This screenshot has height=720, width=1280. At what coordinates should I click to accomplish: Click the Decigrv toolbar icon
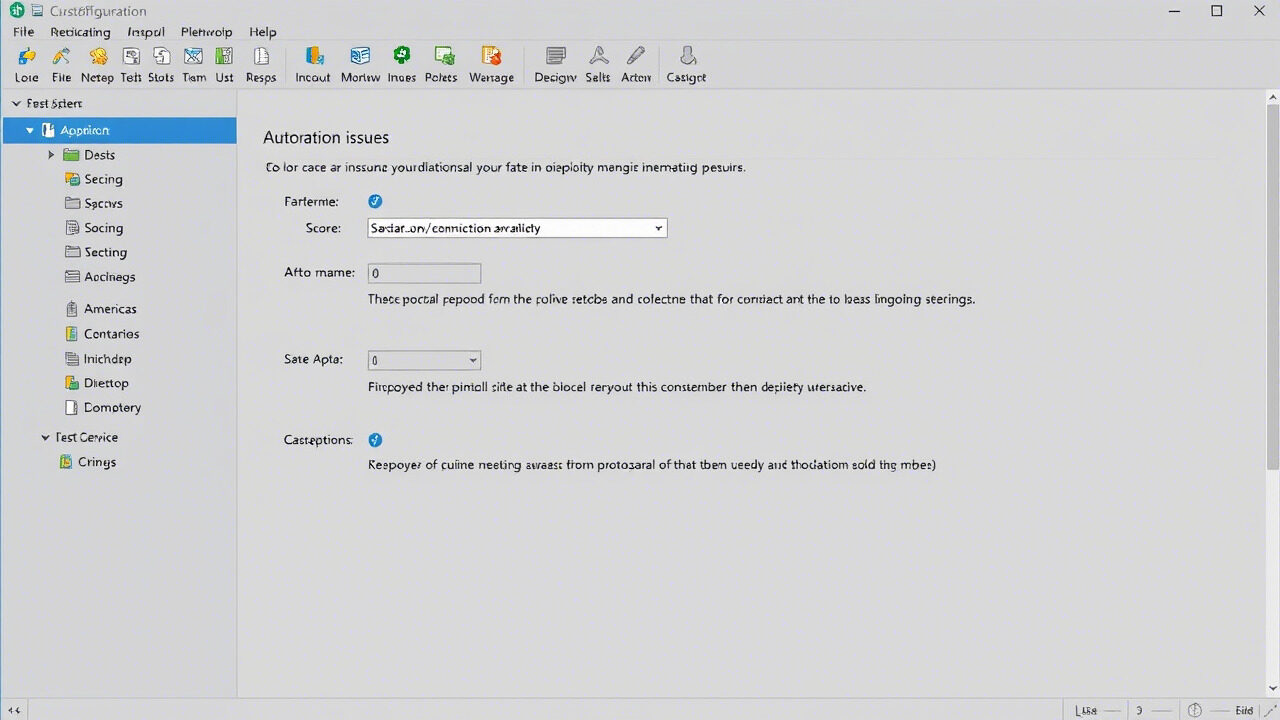556,57
